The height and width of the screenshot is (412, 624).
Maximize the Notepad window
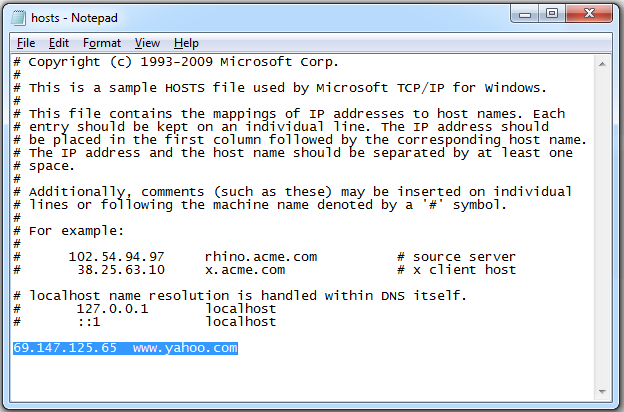pyautogui.click(x=552, y=14)
